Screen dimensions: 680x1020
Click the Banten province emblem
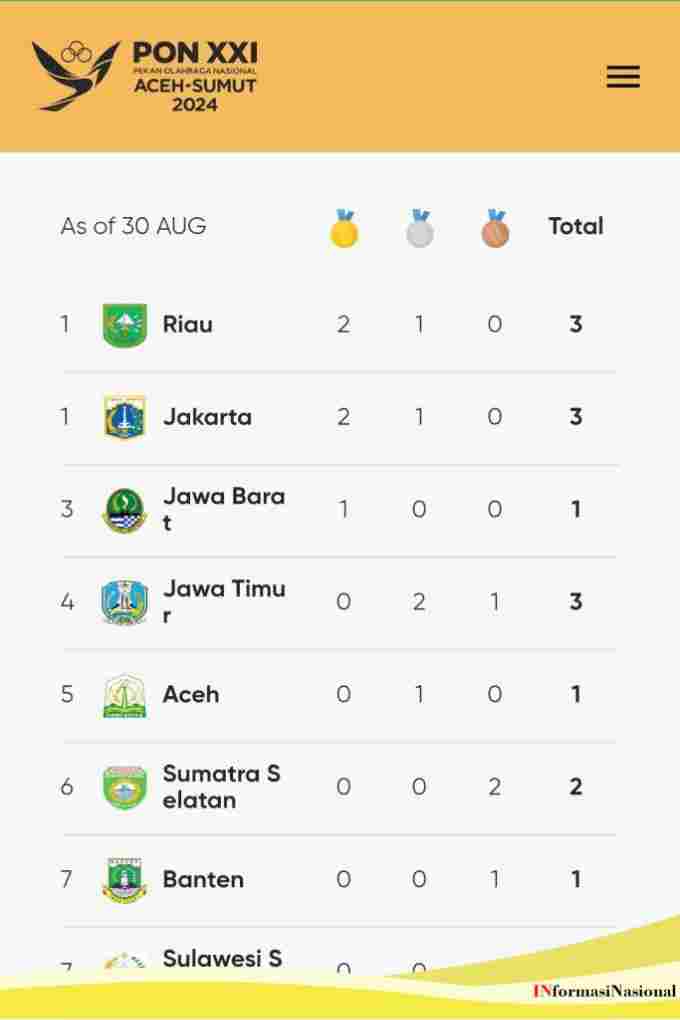(x=125, y=880)
